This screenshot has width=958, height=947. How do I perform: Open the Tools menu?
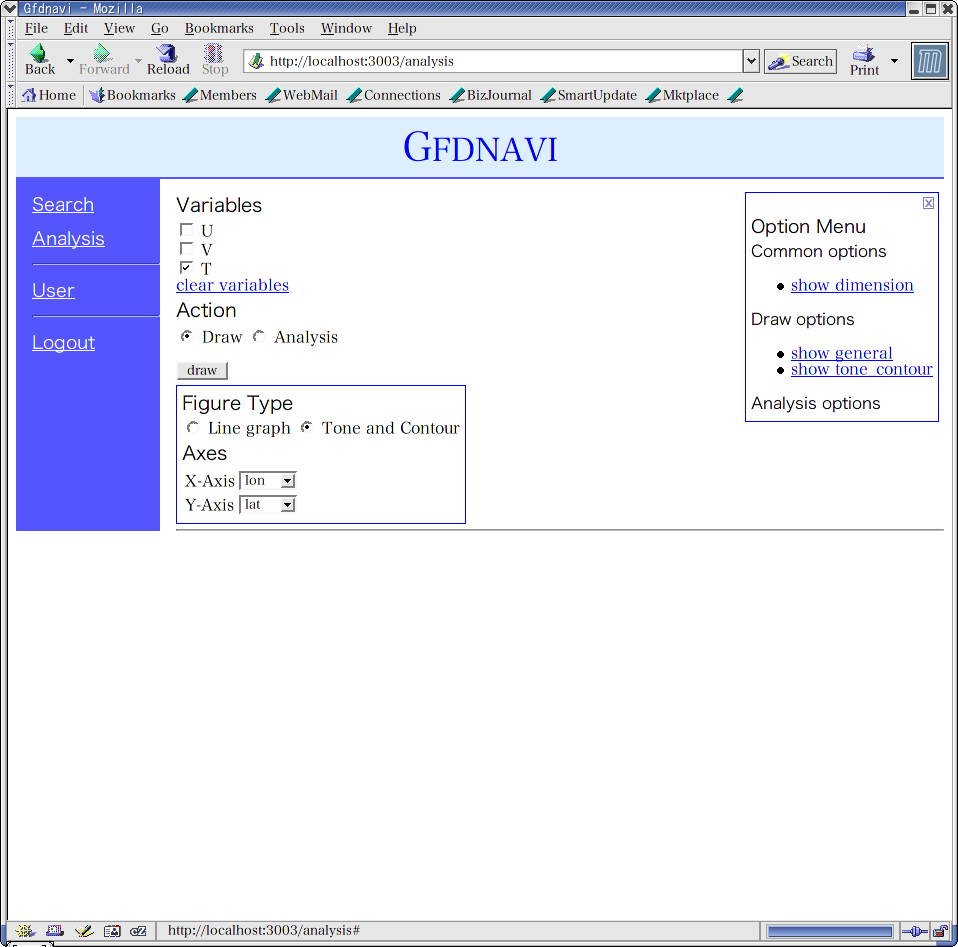point(287,28)
